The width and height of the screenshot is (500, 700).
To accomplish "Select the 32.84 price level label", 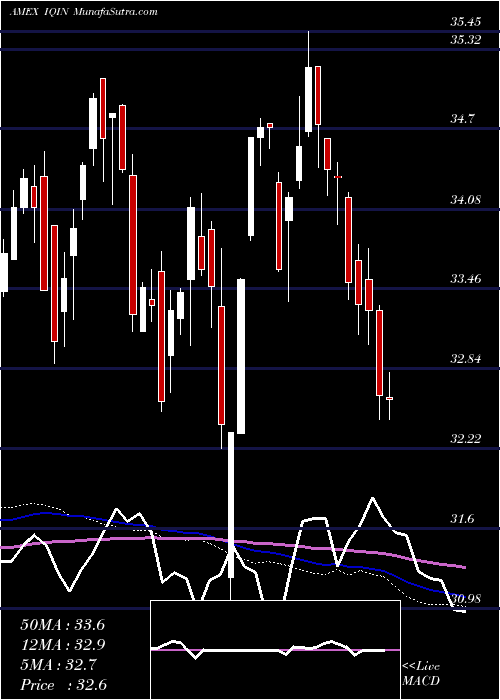I will click(465, 358).
